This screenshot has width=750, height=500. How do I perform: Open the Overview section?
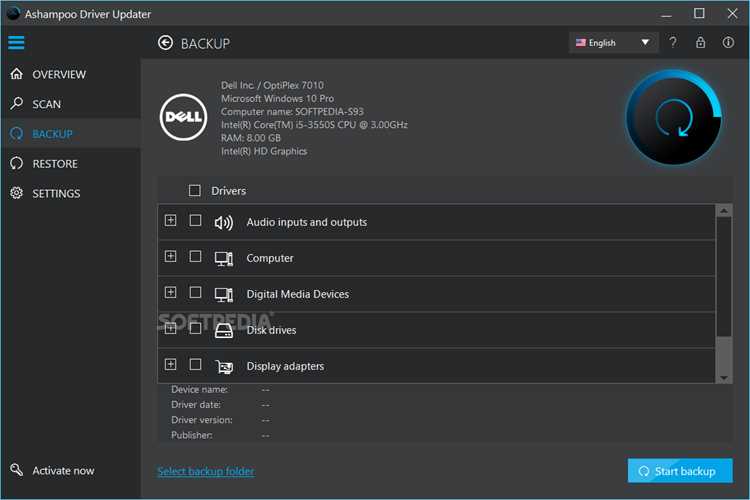tap(71, 74)
